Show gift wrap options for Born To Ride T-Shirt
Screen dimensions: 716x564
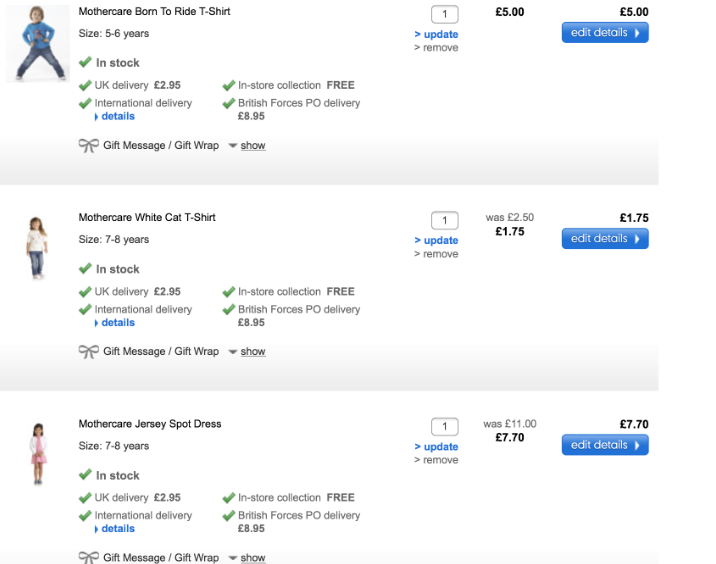[253, 146]
